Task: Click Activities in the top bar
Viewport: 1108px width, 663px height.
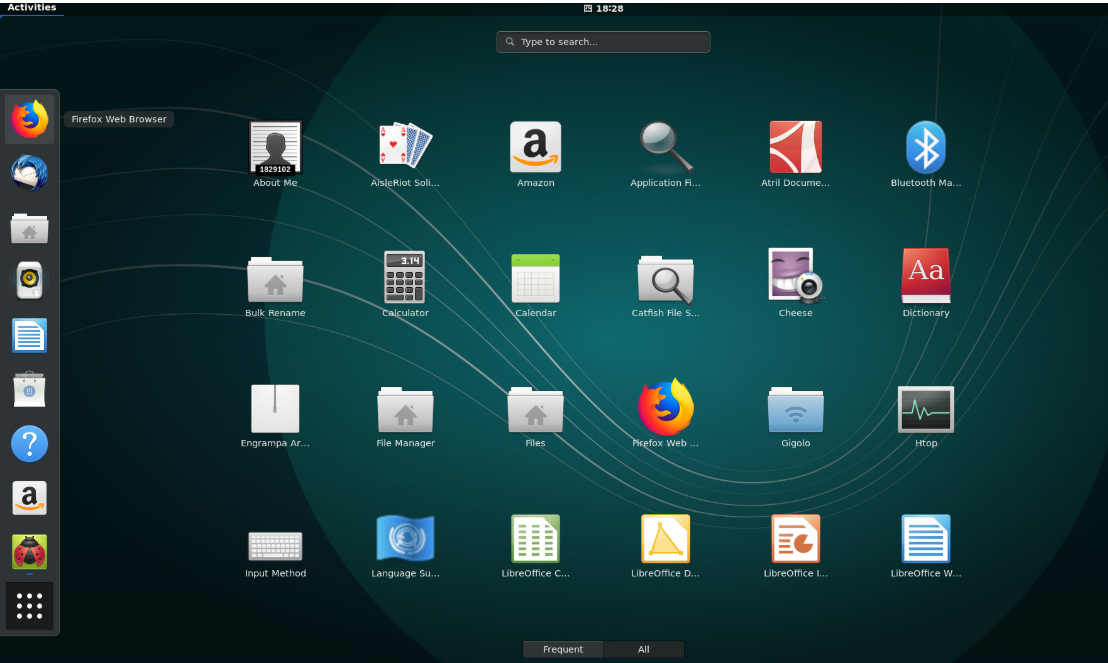Action: click(32, 8)
